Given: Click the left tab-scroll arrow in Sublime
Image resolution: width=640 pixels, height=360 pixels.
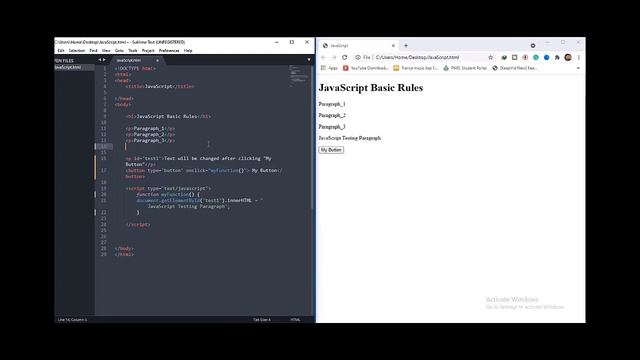Looking at the screenshot, I should (100, 60).
